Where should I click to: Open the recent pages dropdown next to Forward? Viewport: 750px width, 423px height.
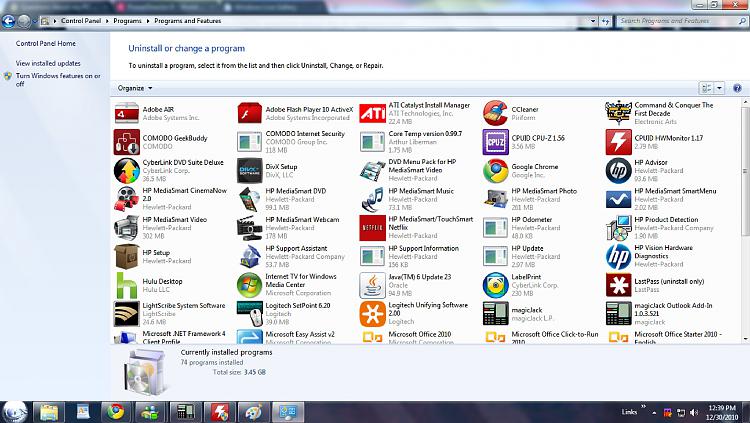[x=34, y=21]
